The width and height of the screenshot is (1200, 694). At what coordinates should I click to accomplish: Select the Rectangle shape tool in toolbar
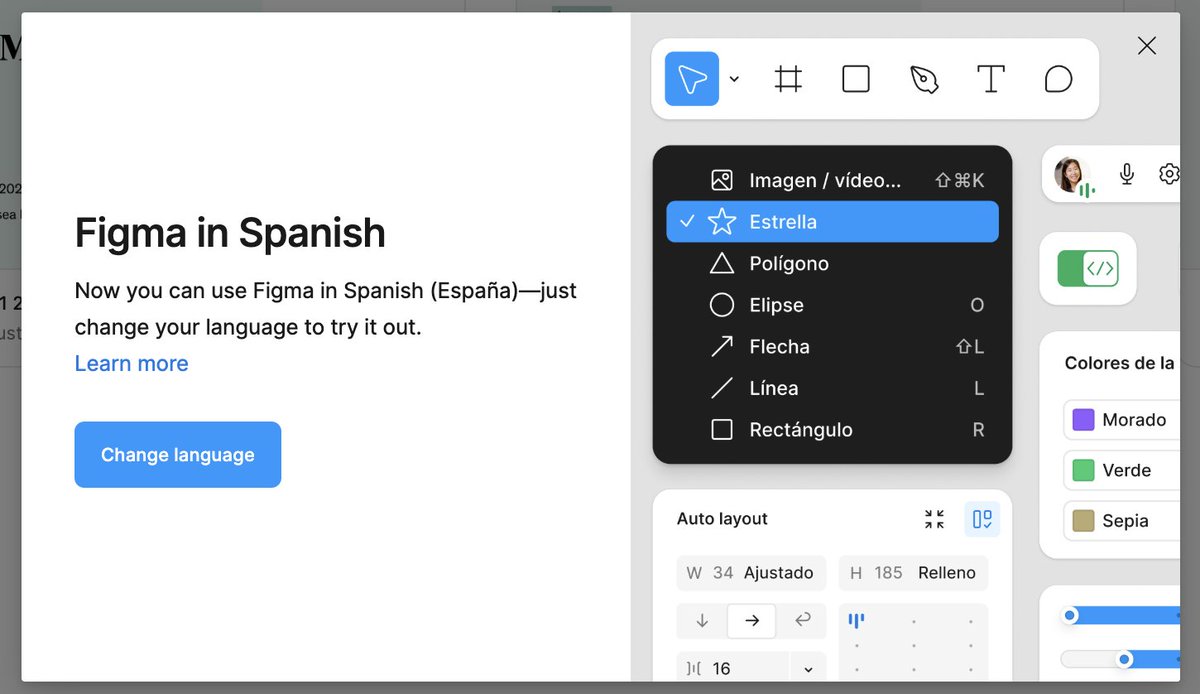[x=856, y=79]
